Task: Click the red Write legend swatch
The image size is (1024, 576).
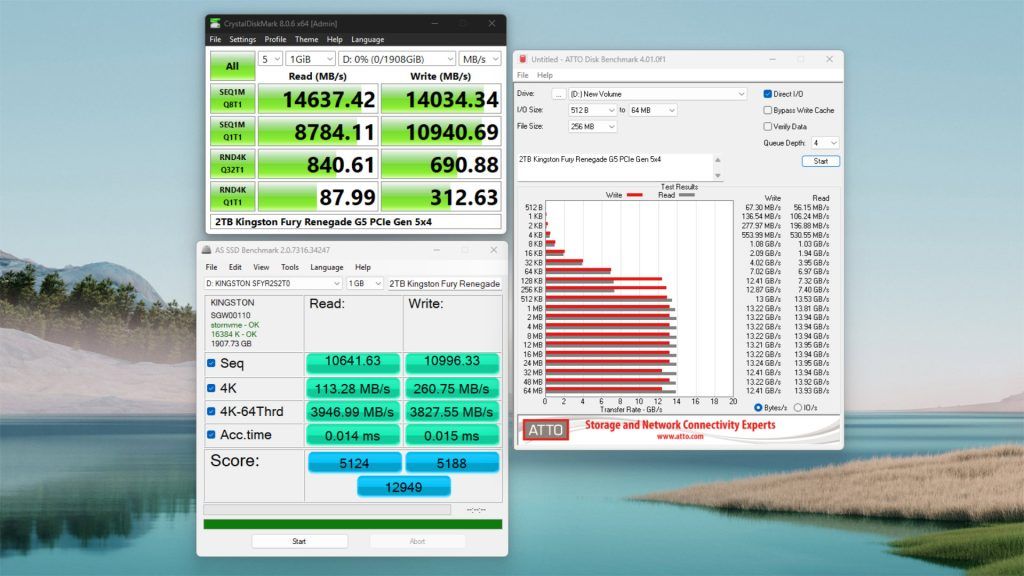Action: click(635, 195)
